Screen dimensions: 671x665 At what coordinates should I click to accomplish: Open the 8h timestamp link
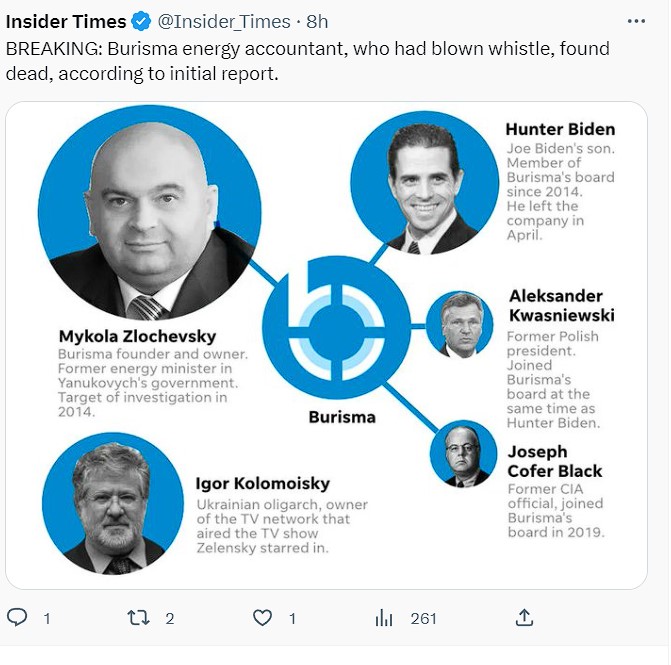tap(317, 21)
